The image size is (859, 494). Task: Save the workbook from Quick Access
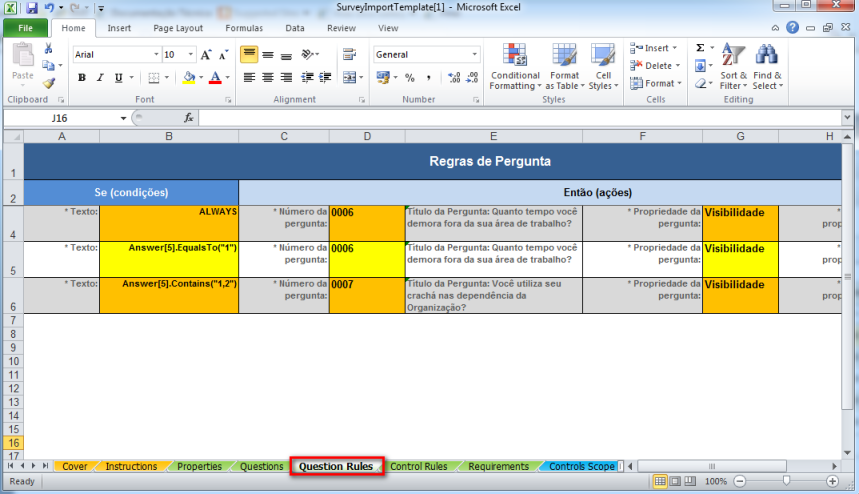[x=32, y=8]
